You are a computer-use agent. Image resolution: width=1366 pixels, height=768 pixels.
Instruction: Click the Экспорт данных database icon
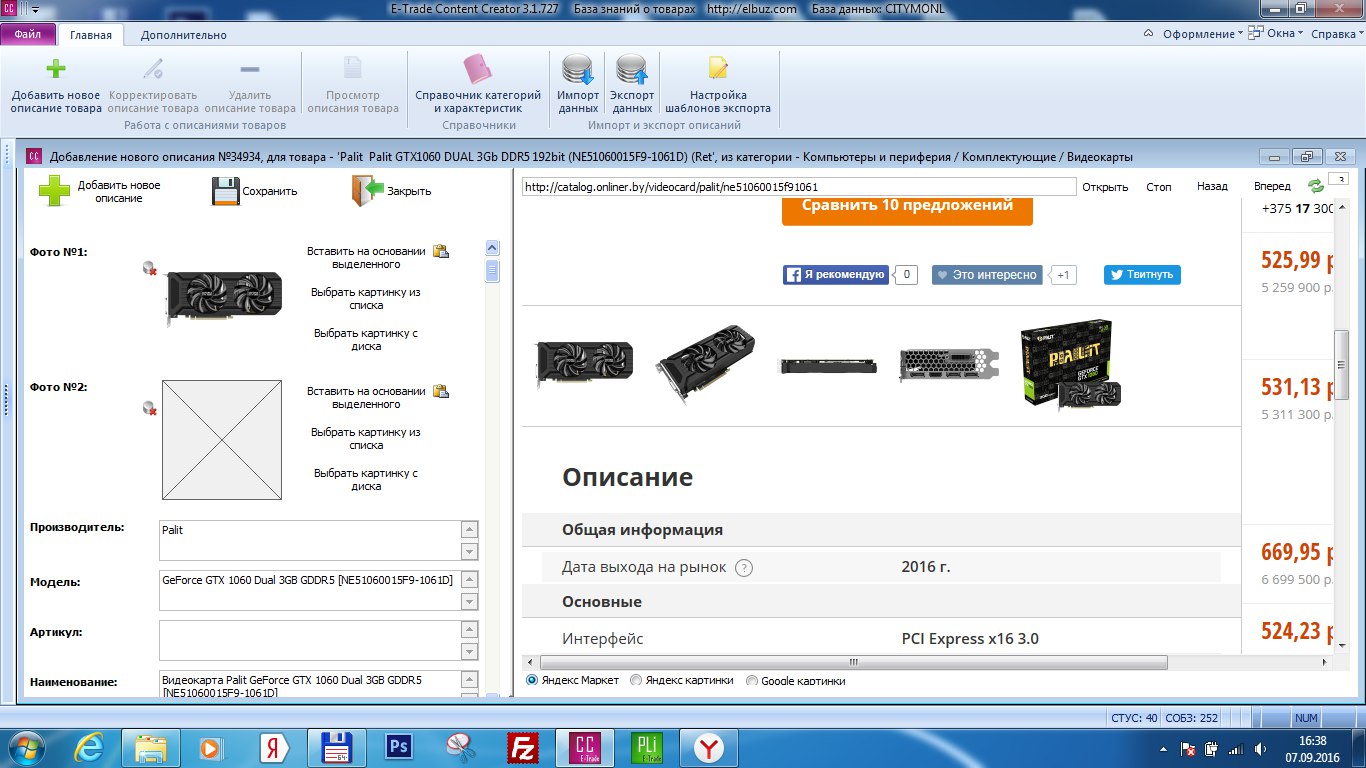(632, 70)
